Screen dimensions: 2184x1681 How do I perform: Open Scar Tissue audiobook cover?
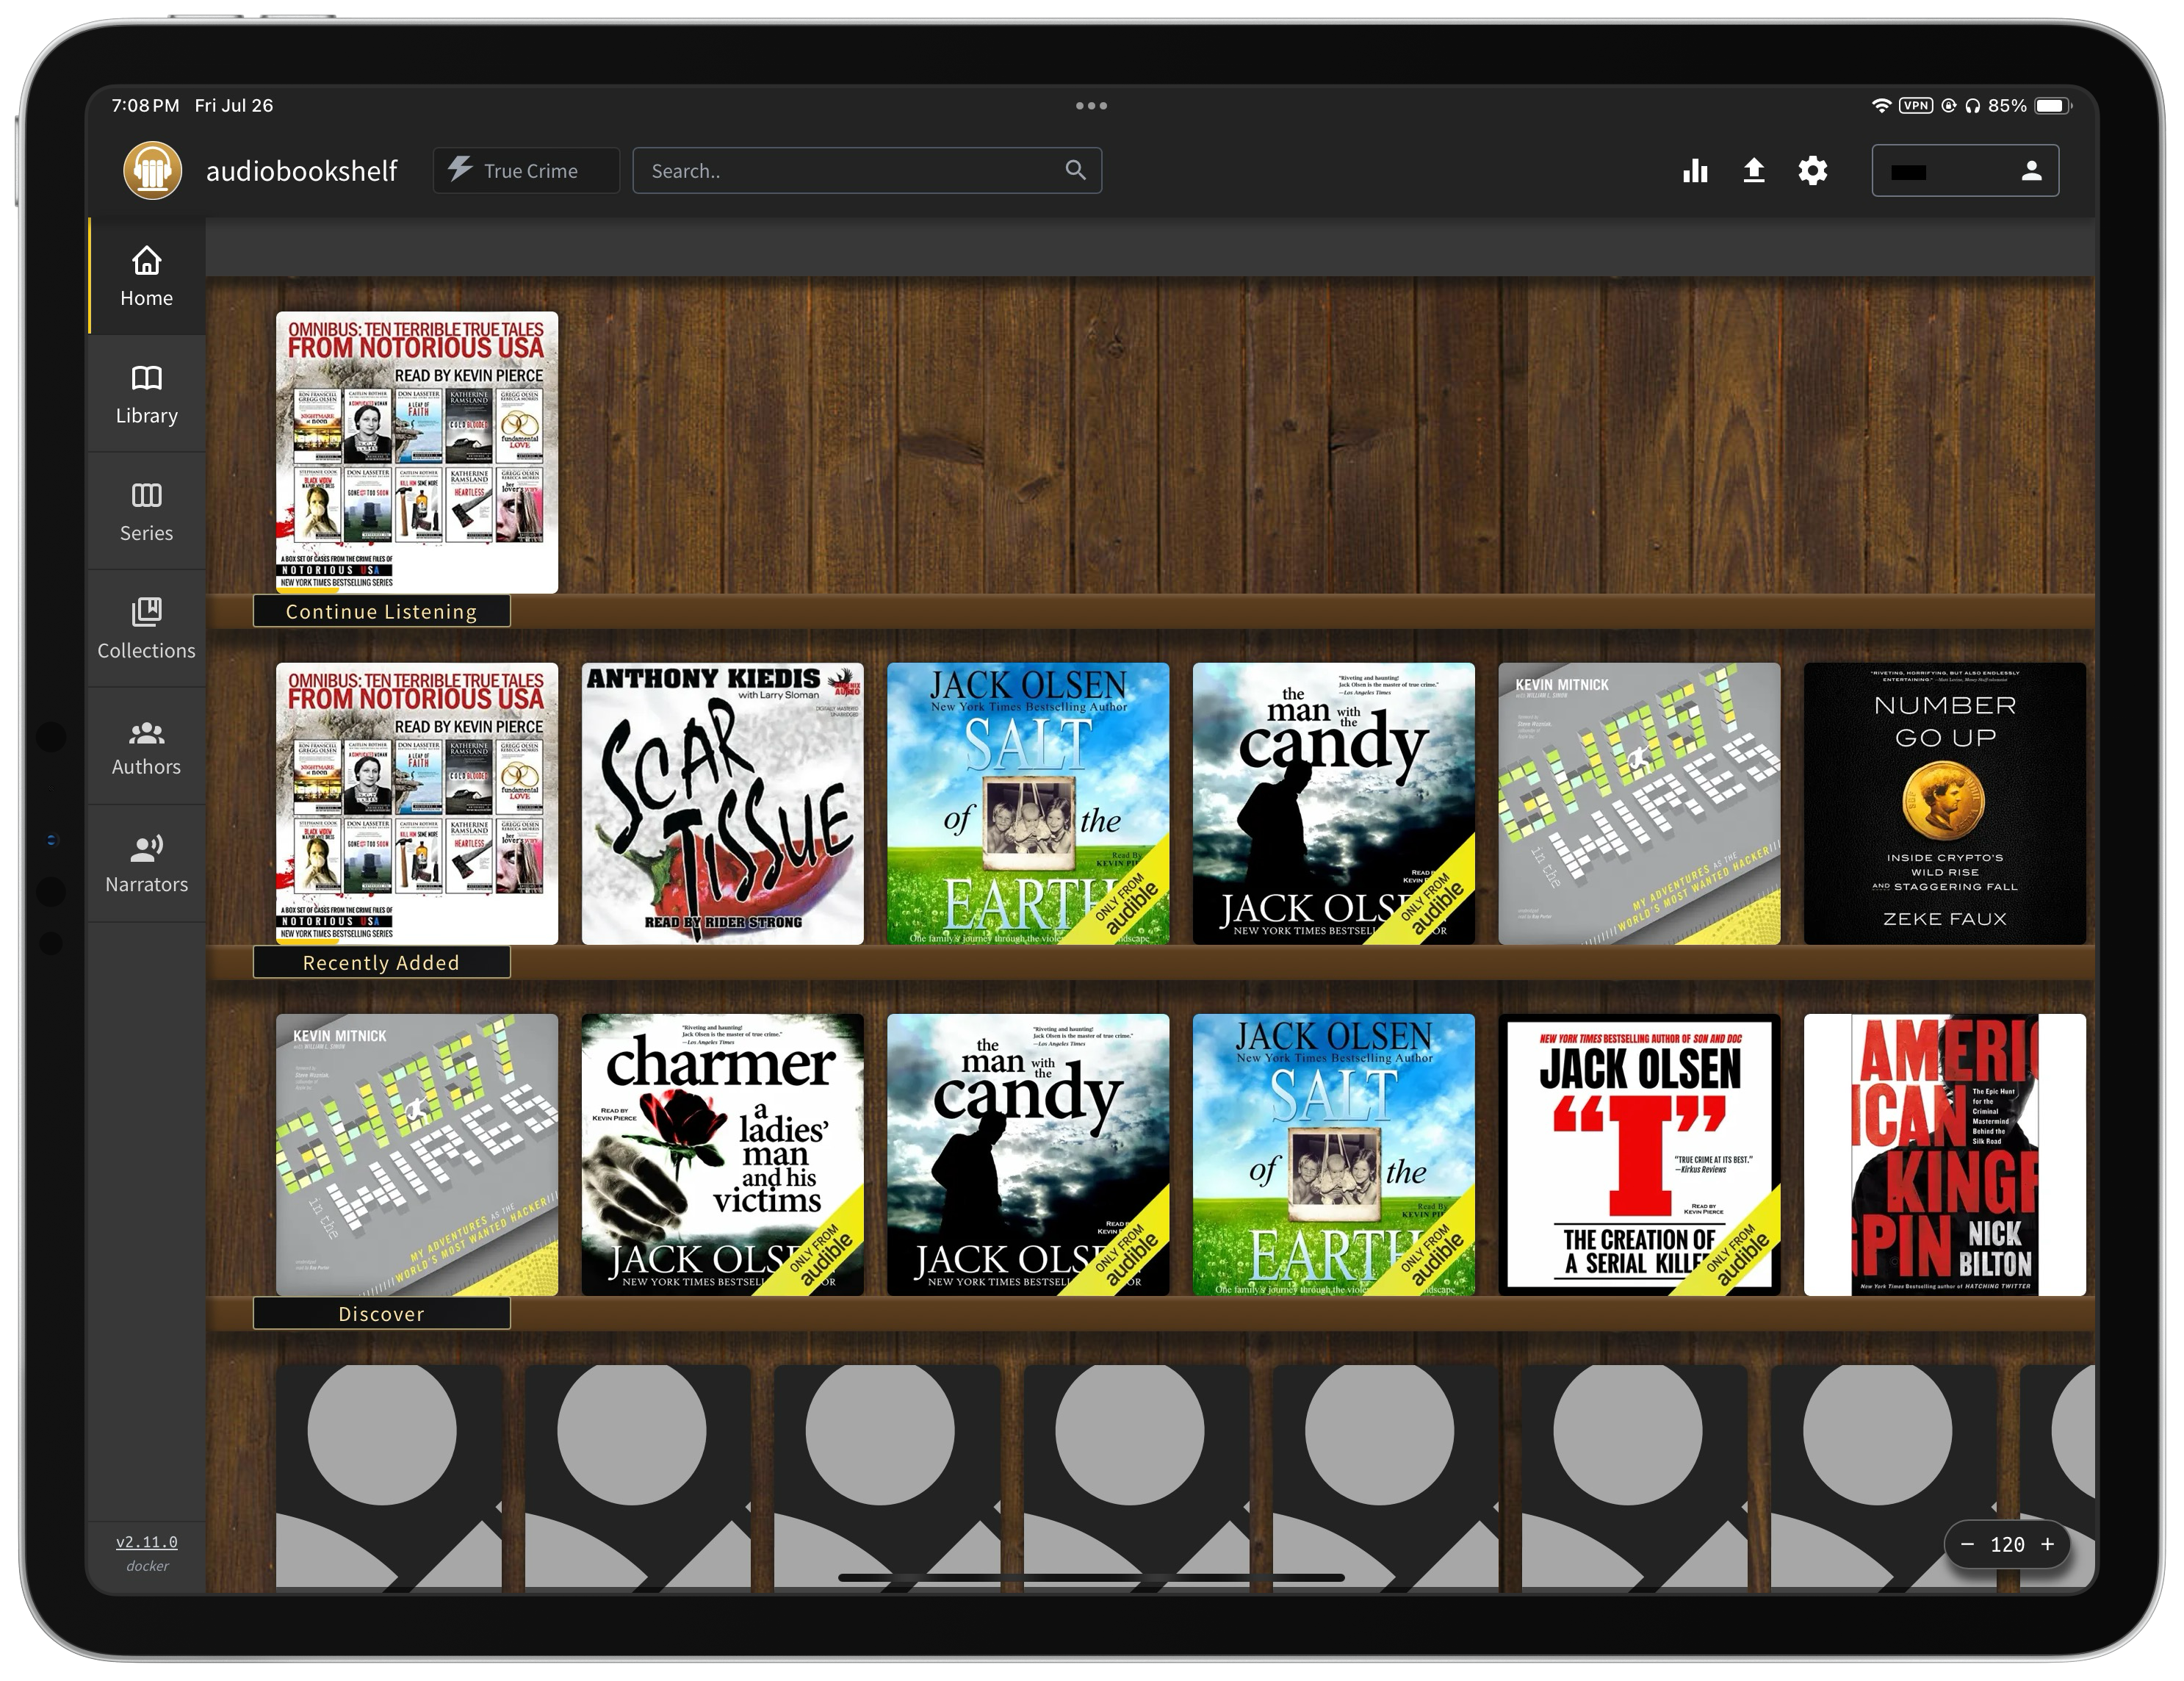pyautogui.click(x=723, y=803)
